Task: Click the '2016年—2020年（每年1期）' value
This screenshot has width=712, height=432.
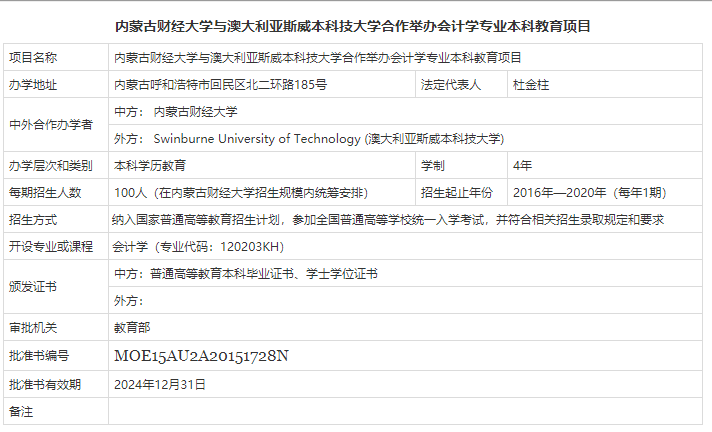Action: (x=590, y=193)
